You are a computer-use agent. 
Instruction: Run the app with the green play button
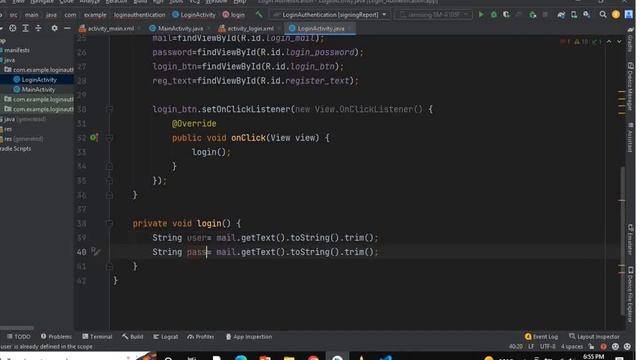click(481, 15)
